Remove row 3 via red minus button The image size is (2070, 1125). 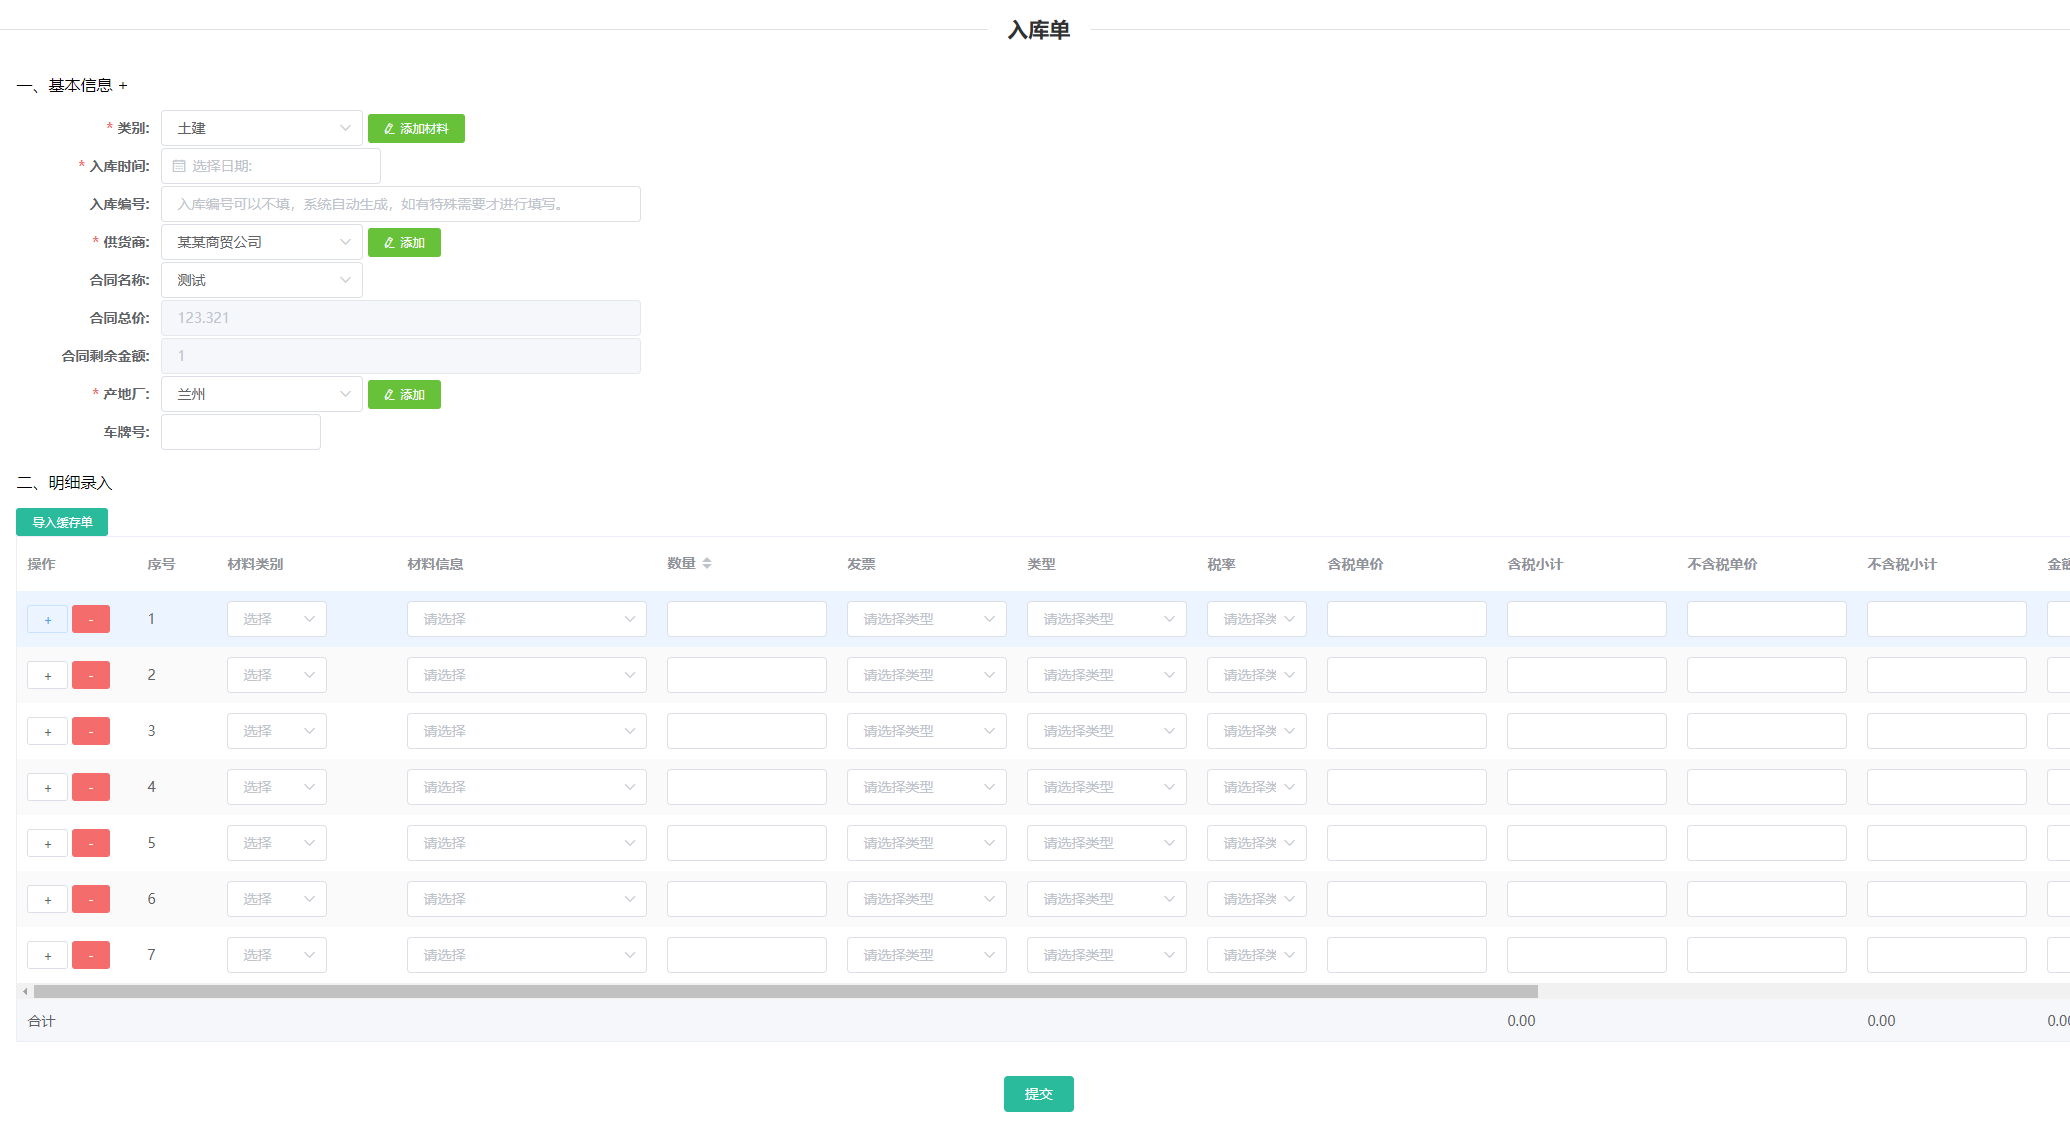click(x=91, y=732)
